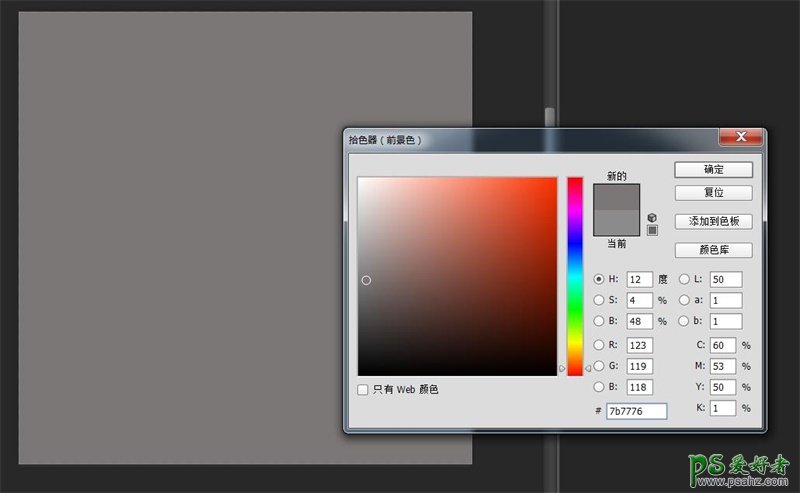Click the S value field showing 4
This screenshot has height=493, width=800.
[x=639, y=300]
